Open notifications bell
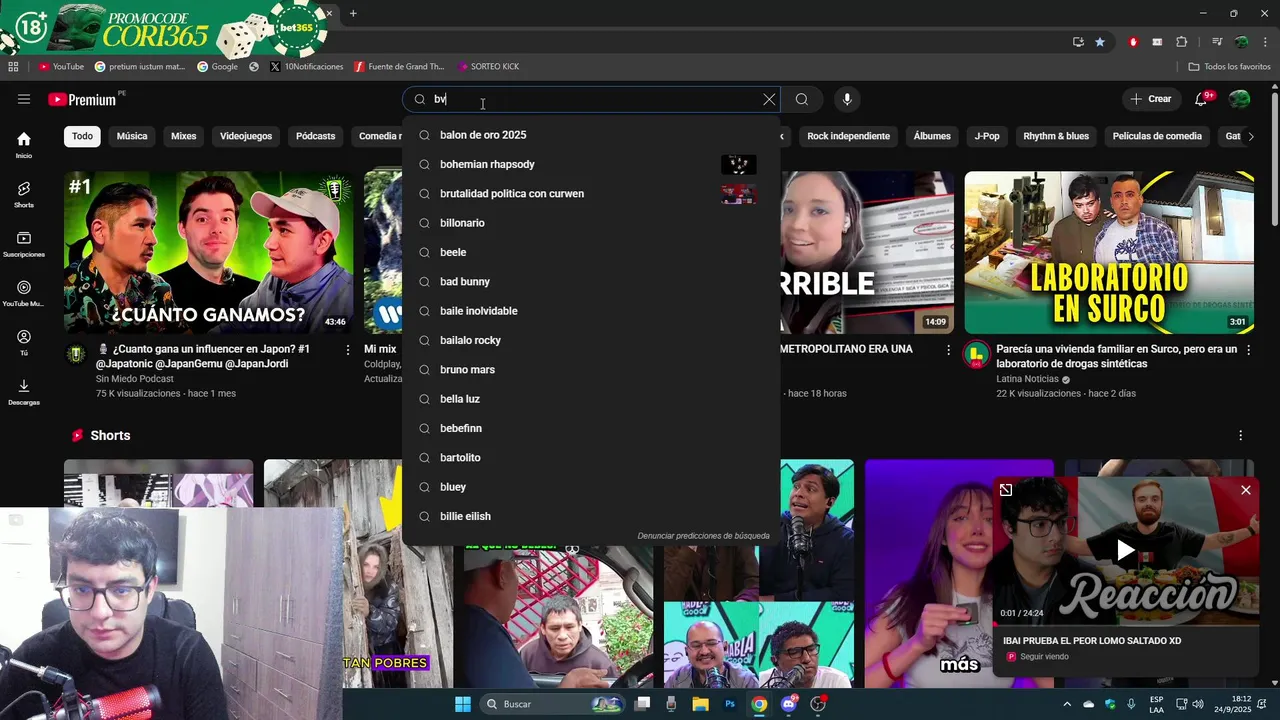This screenshot has width=1280, height=720. coord(1202,99)
